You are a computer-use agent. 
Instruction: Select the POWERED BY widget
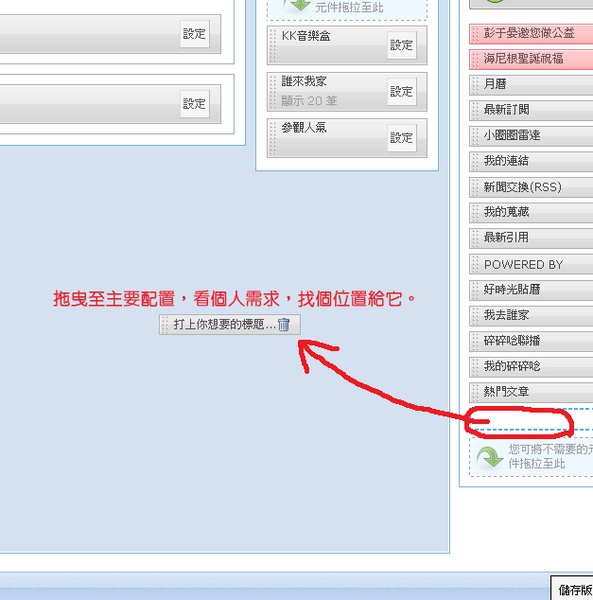coord(531,264)
